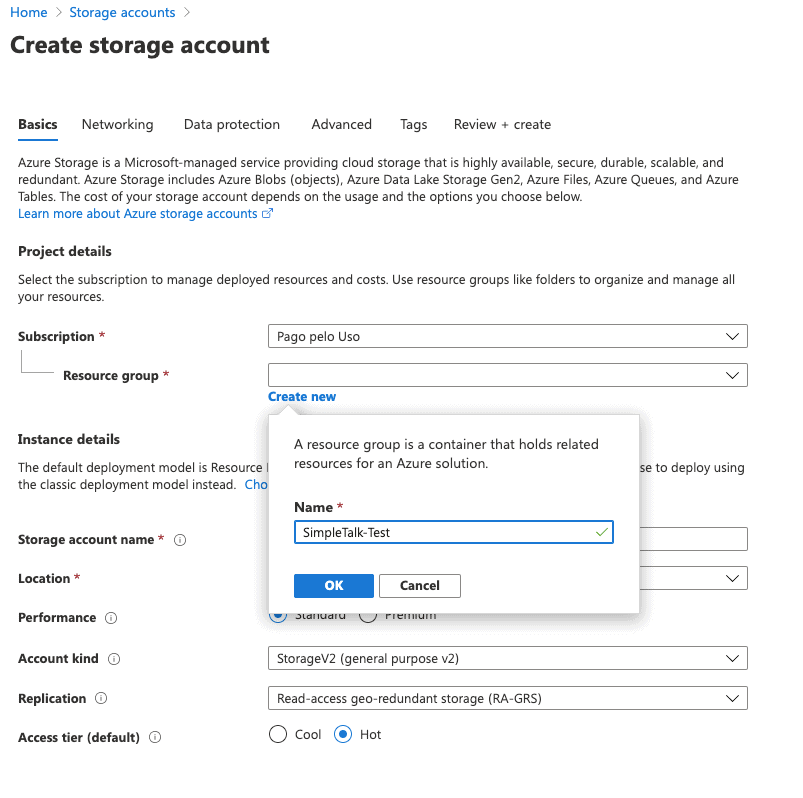The width and height of the screenshot is (803, 798).
Task: Click the Storage accounts breadcrumb link
Action: point(122,13)
